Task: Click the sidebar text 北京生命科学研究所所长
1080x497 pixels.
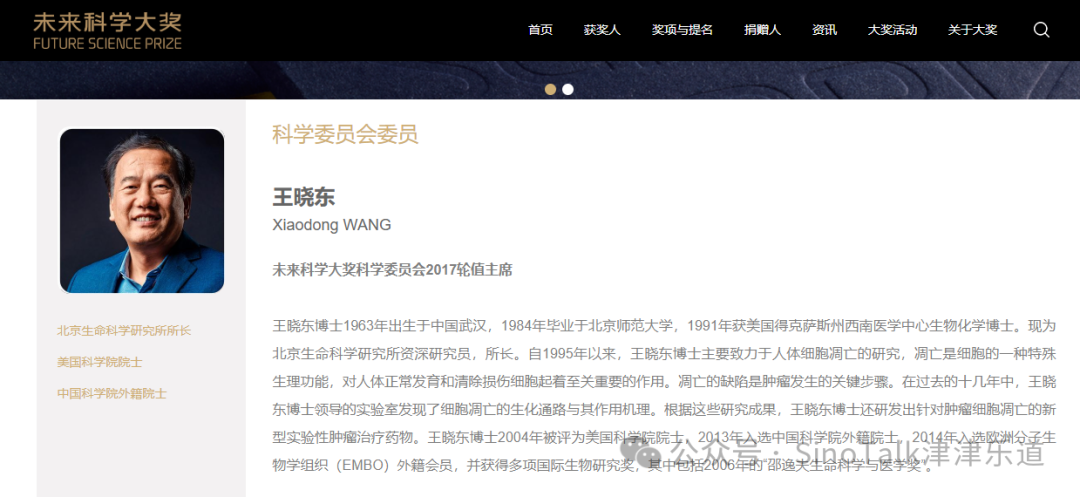Action: pos(124,330)
